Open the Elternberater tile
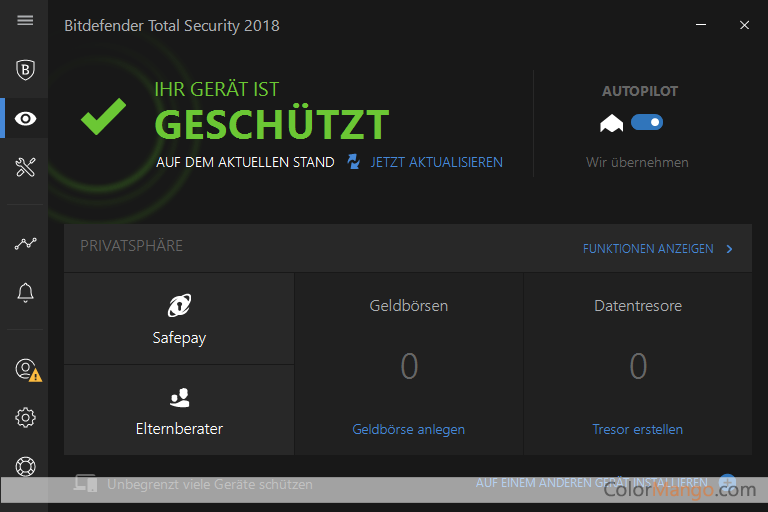Image resolution: width=768 pixels, height=512 pixels. 179,410
